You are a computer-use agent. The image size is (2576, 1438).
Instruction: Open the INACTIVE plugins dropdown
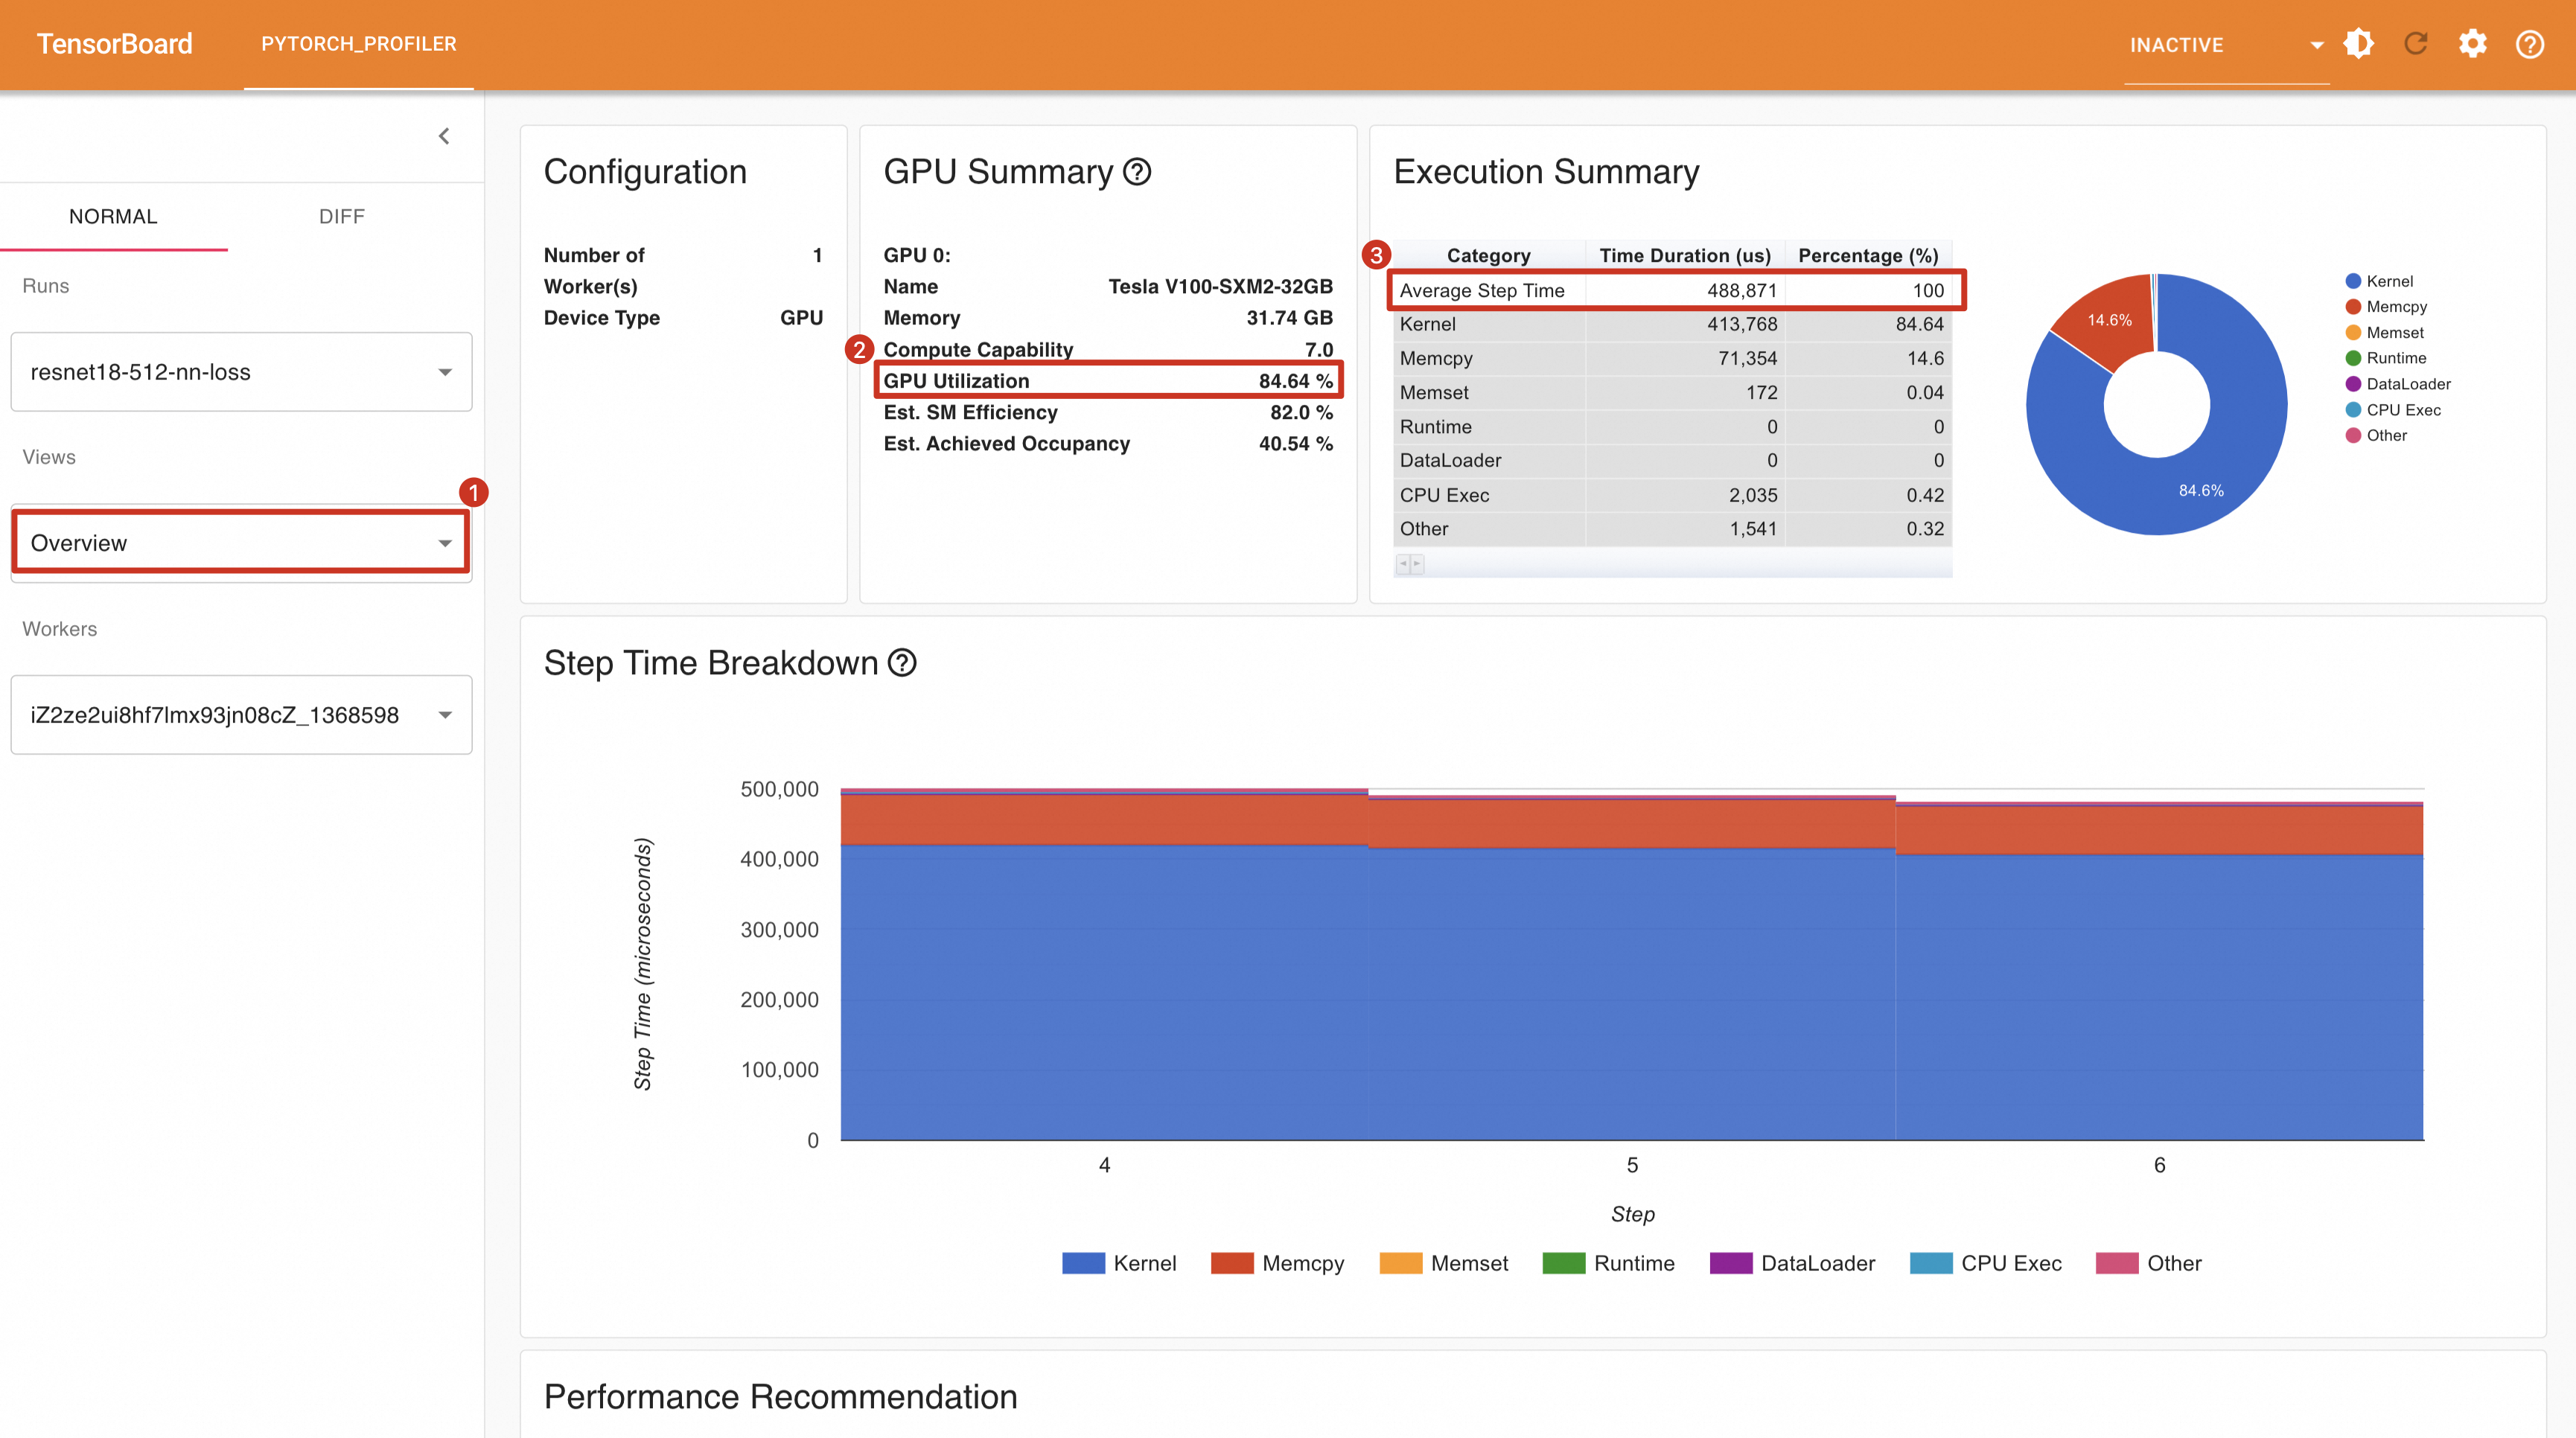(x=2226, y=45)
